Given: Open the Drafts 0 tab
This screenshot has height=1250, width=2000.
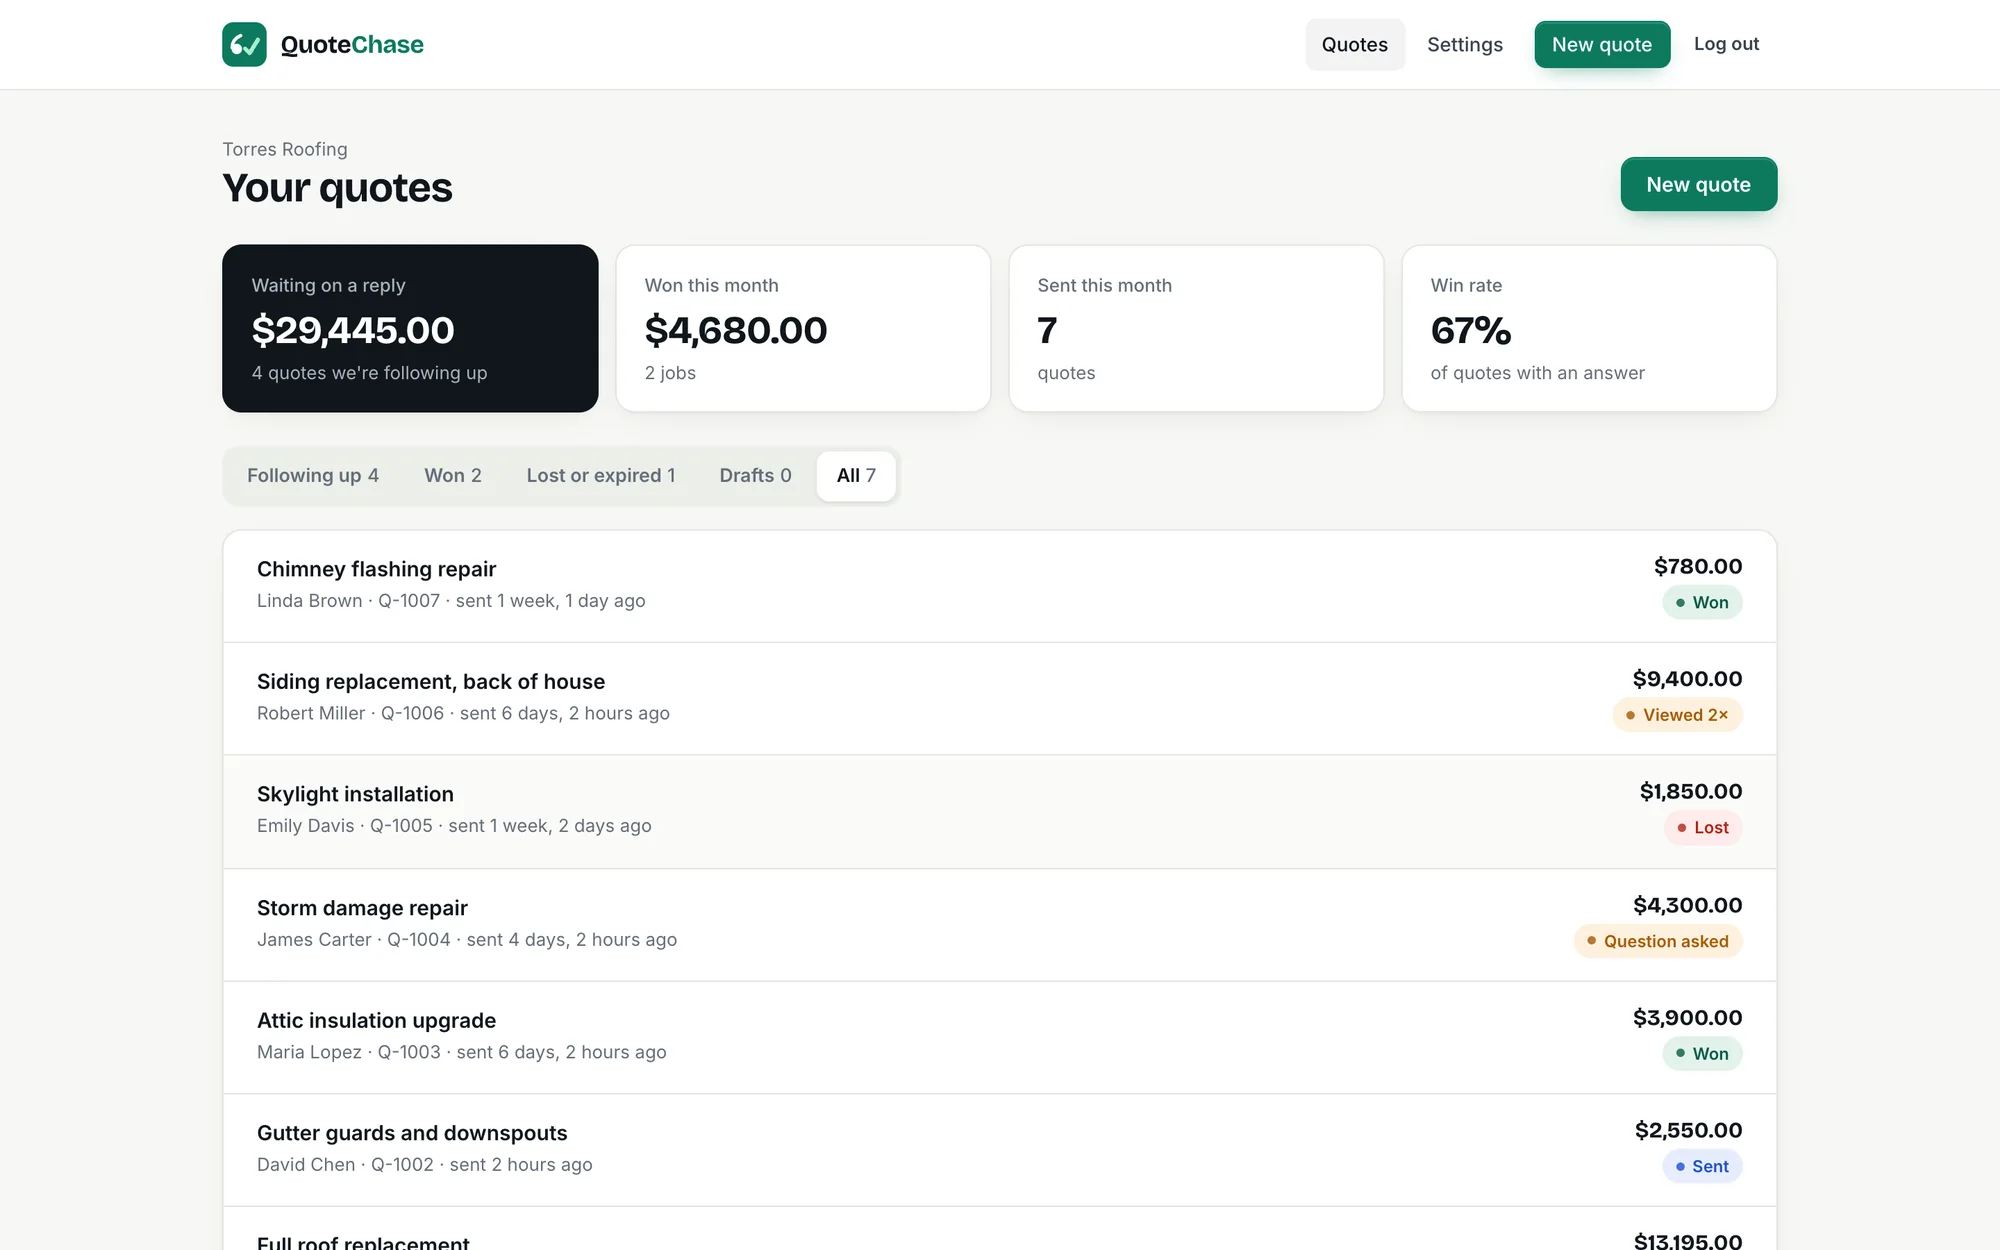Looking at the screenshot, I should click(755, 475).
